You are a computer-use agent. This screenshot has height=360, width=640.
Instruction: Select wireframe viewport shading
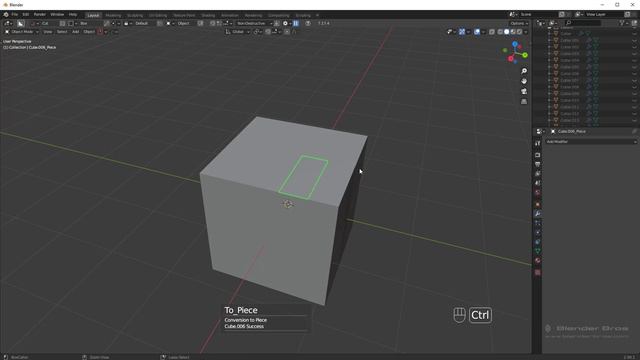tap(500, 31)
